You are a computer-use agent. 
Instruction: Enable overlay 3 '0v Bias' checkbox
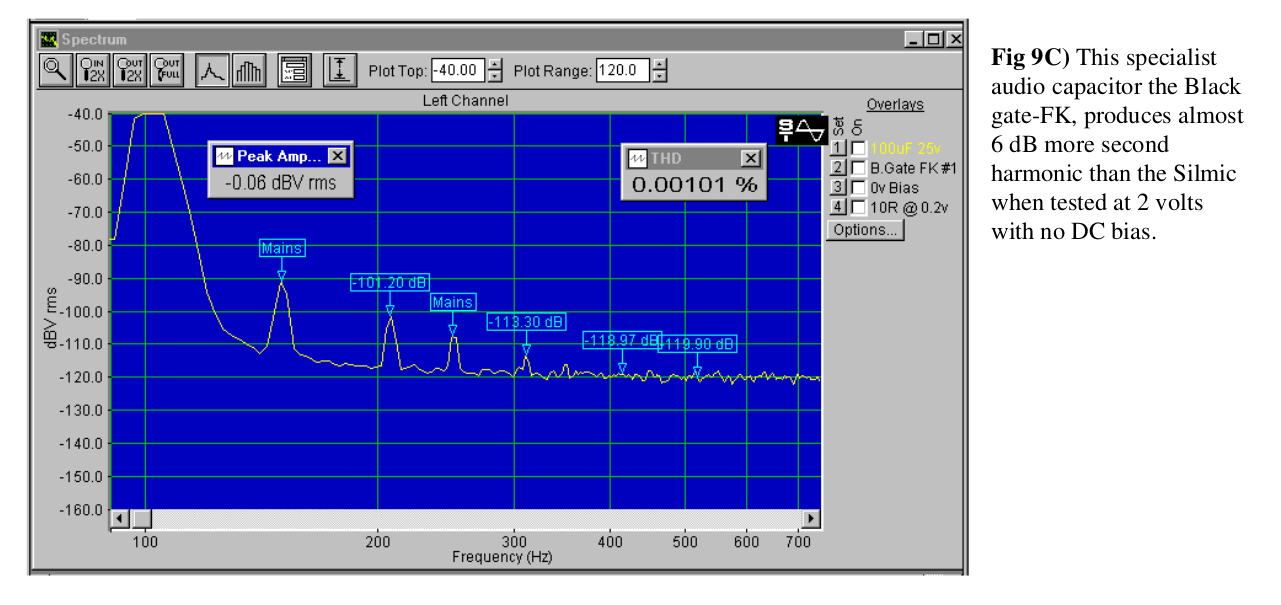859,187
